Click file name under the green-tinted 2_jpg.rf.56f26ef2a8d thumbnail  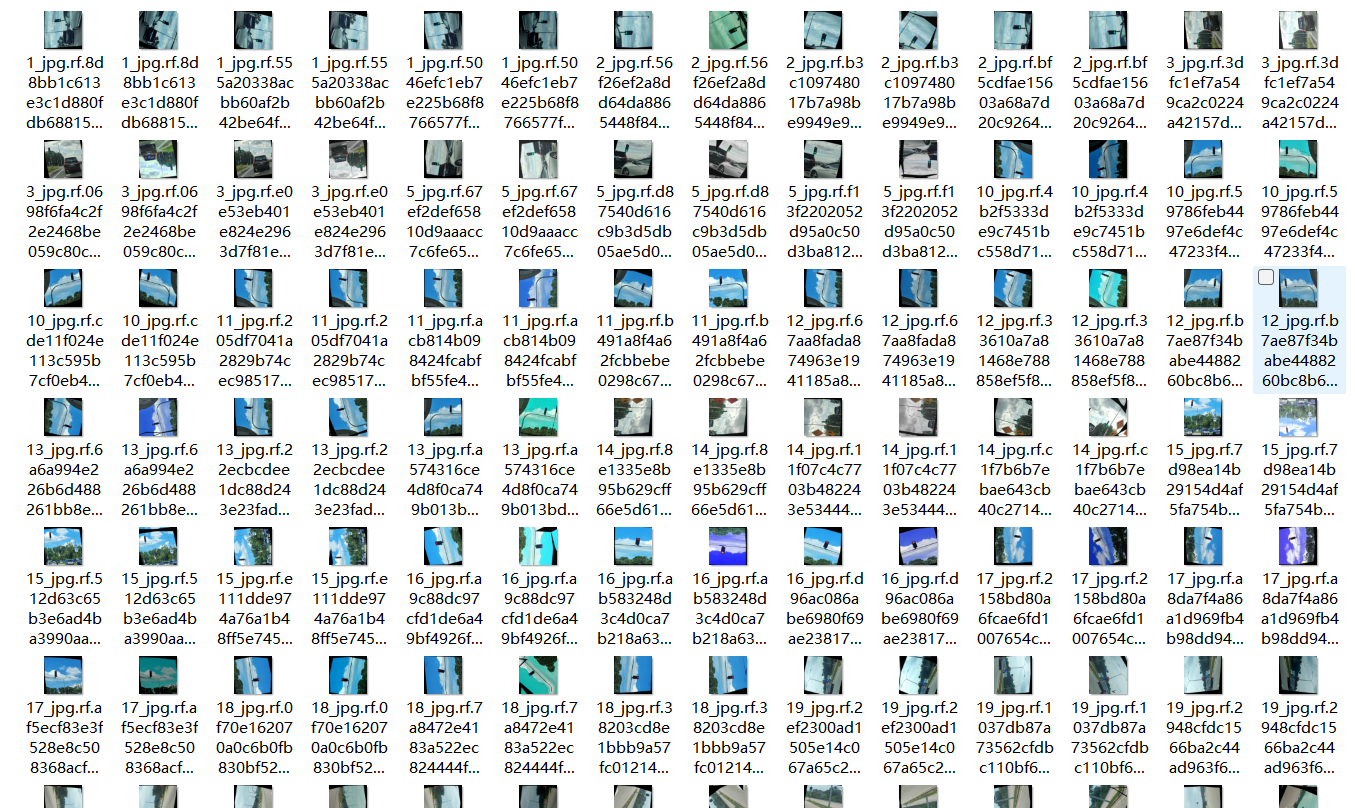tap(729, 94)
